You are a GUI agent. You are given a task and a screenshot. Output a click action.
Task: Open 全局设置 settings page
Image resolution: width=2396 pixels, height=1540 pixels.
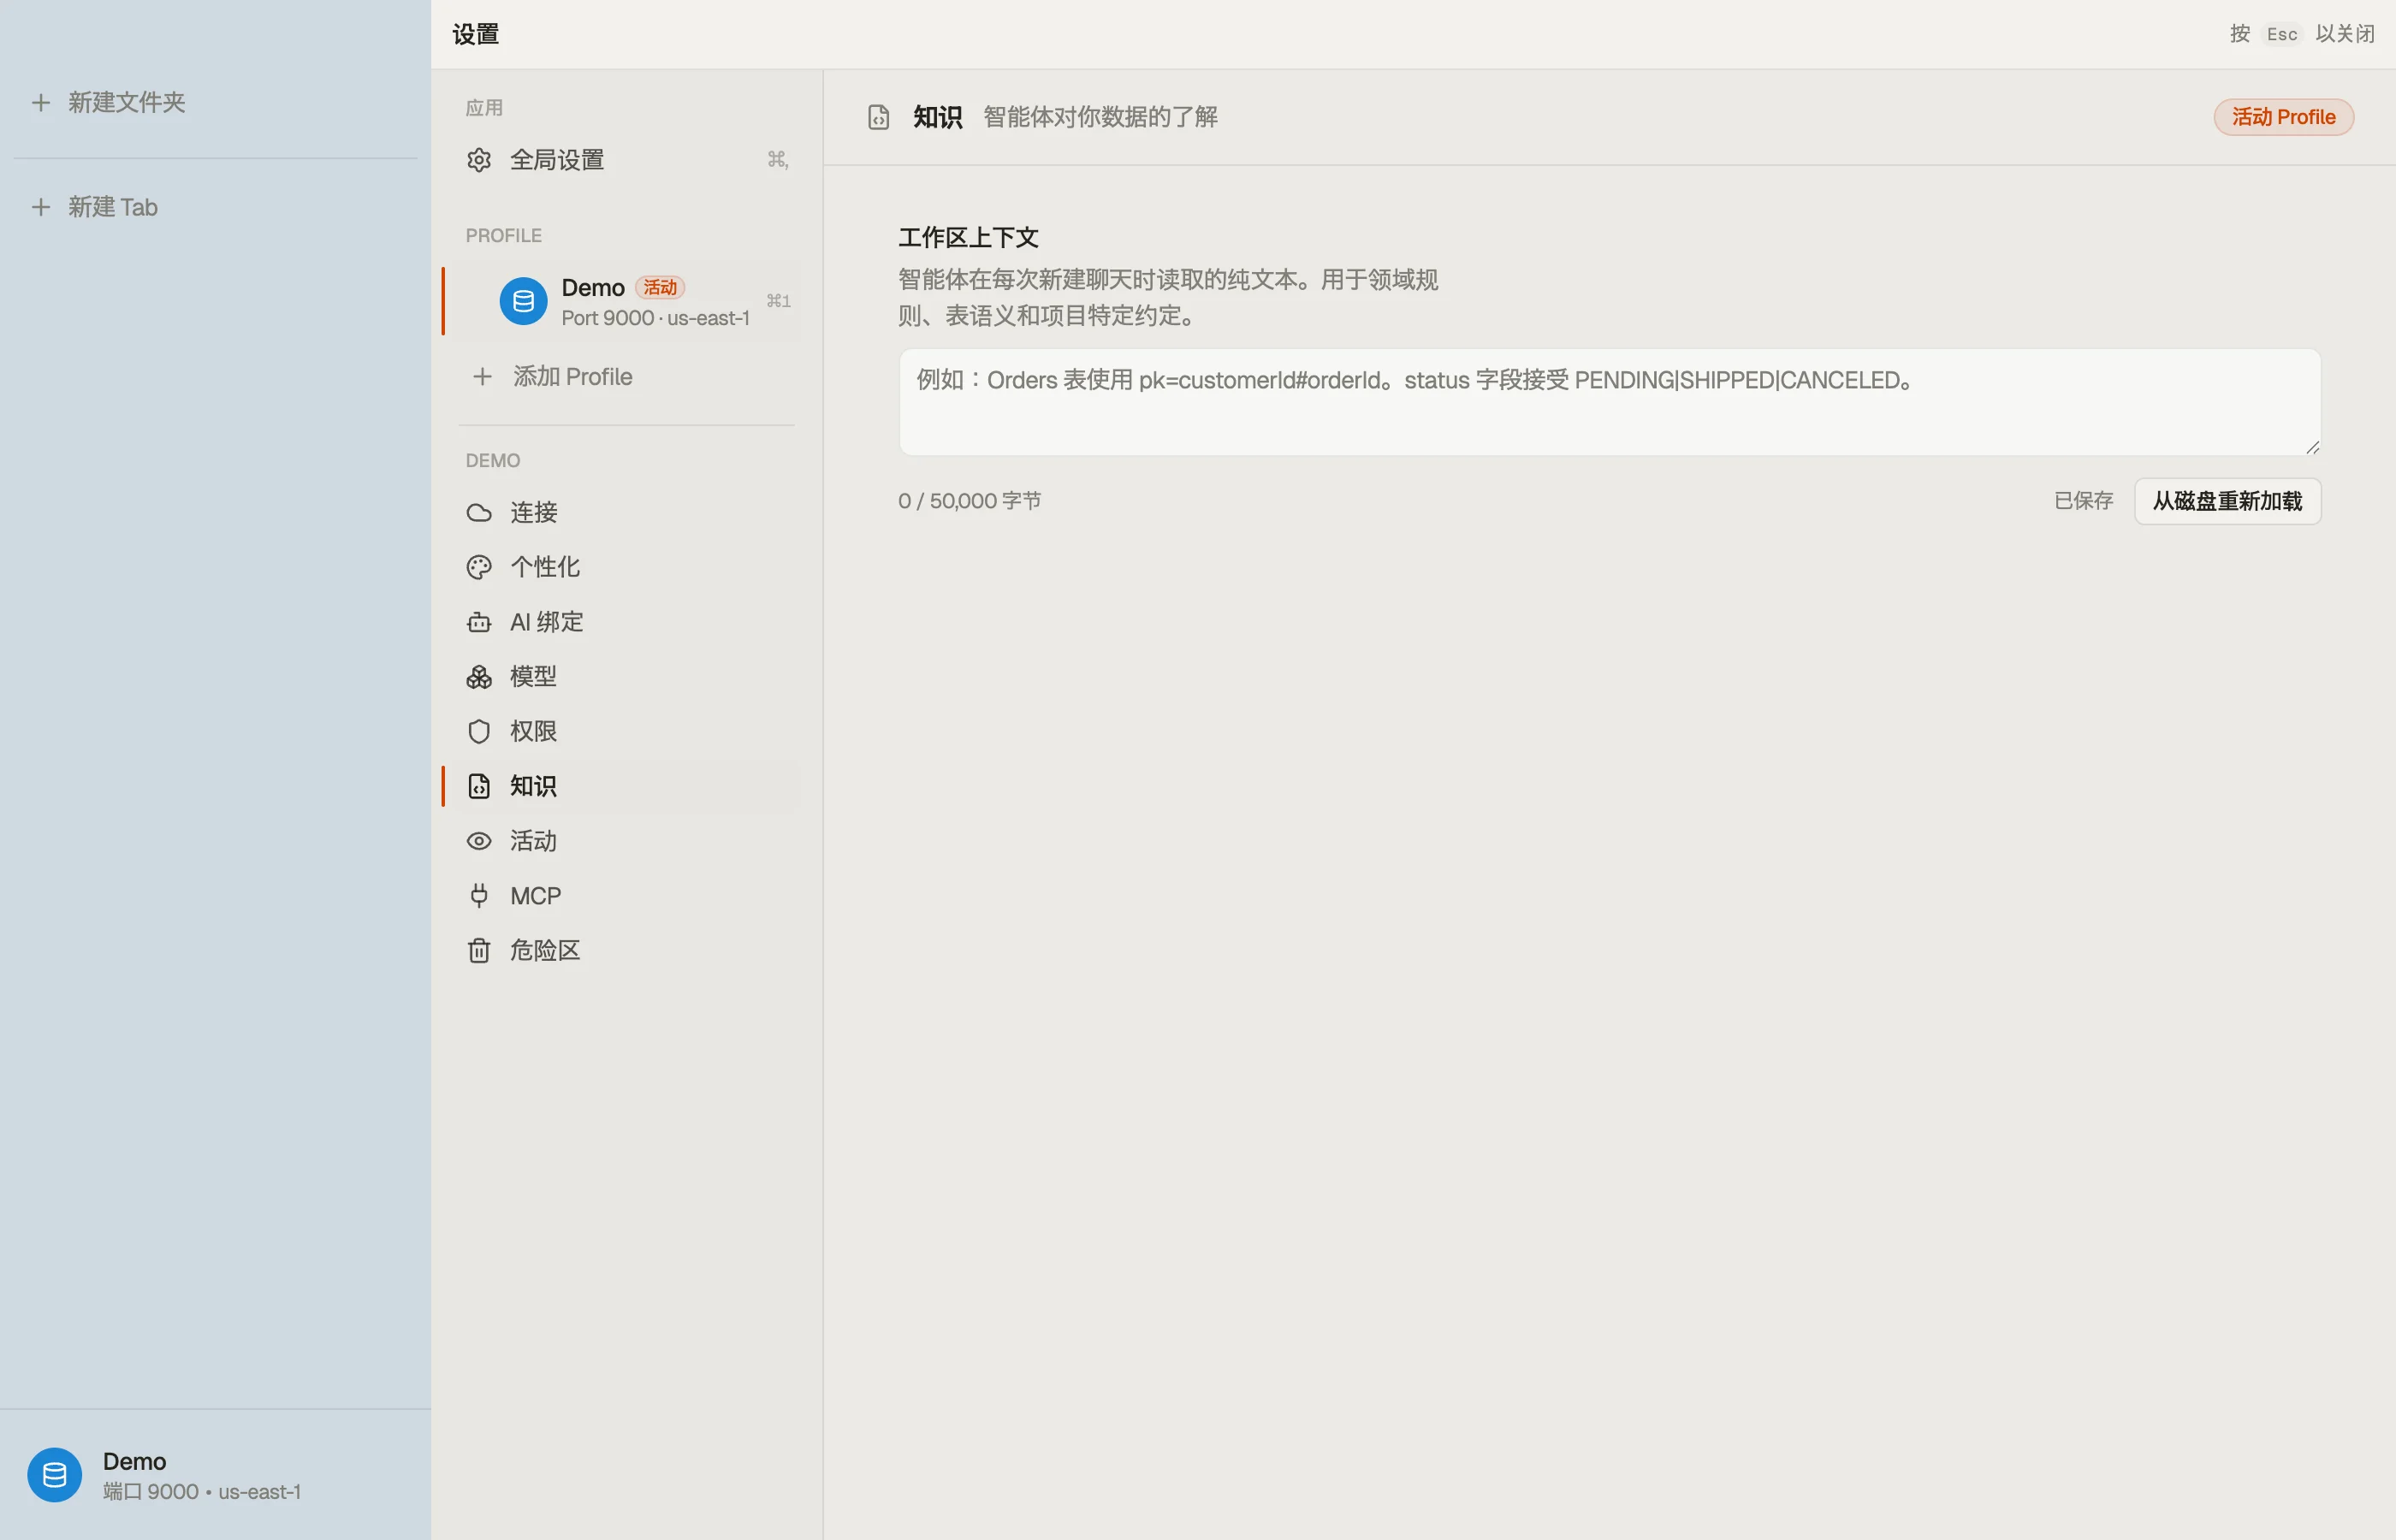click(x=627, y=160)
